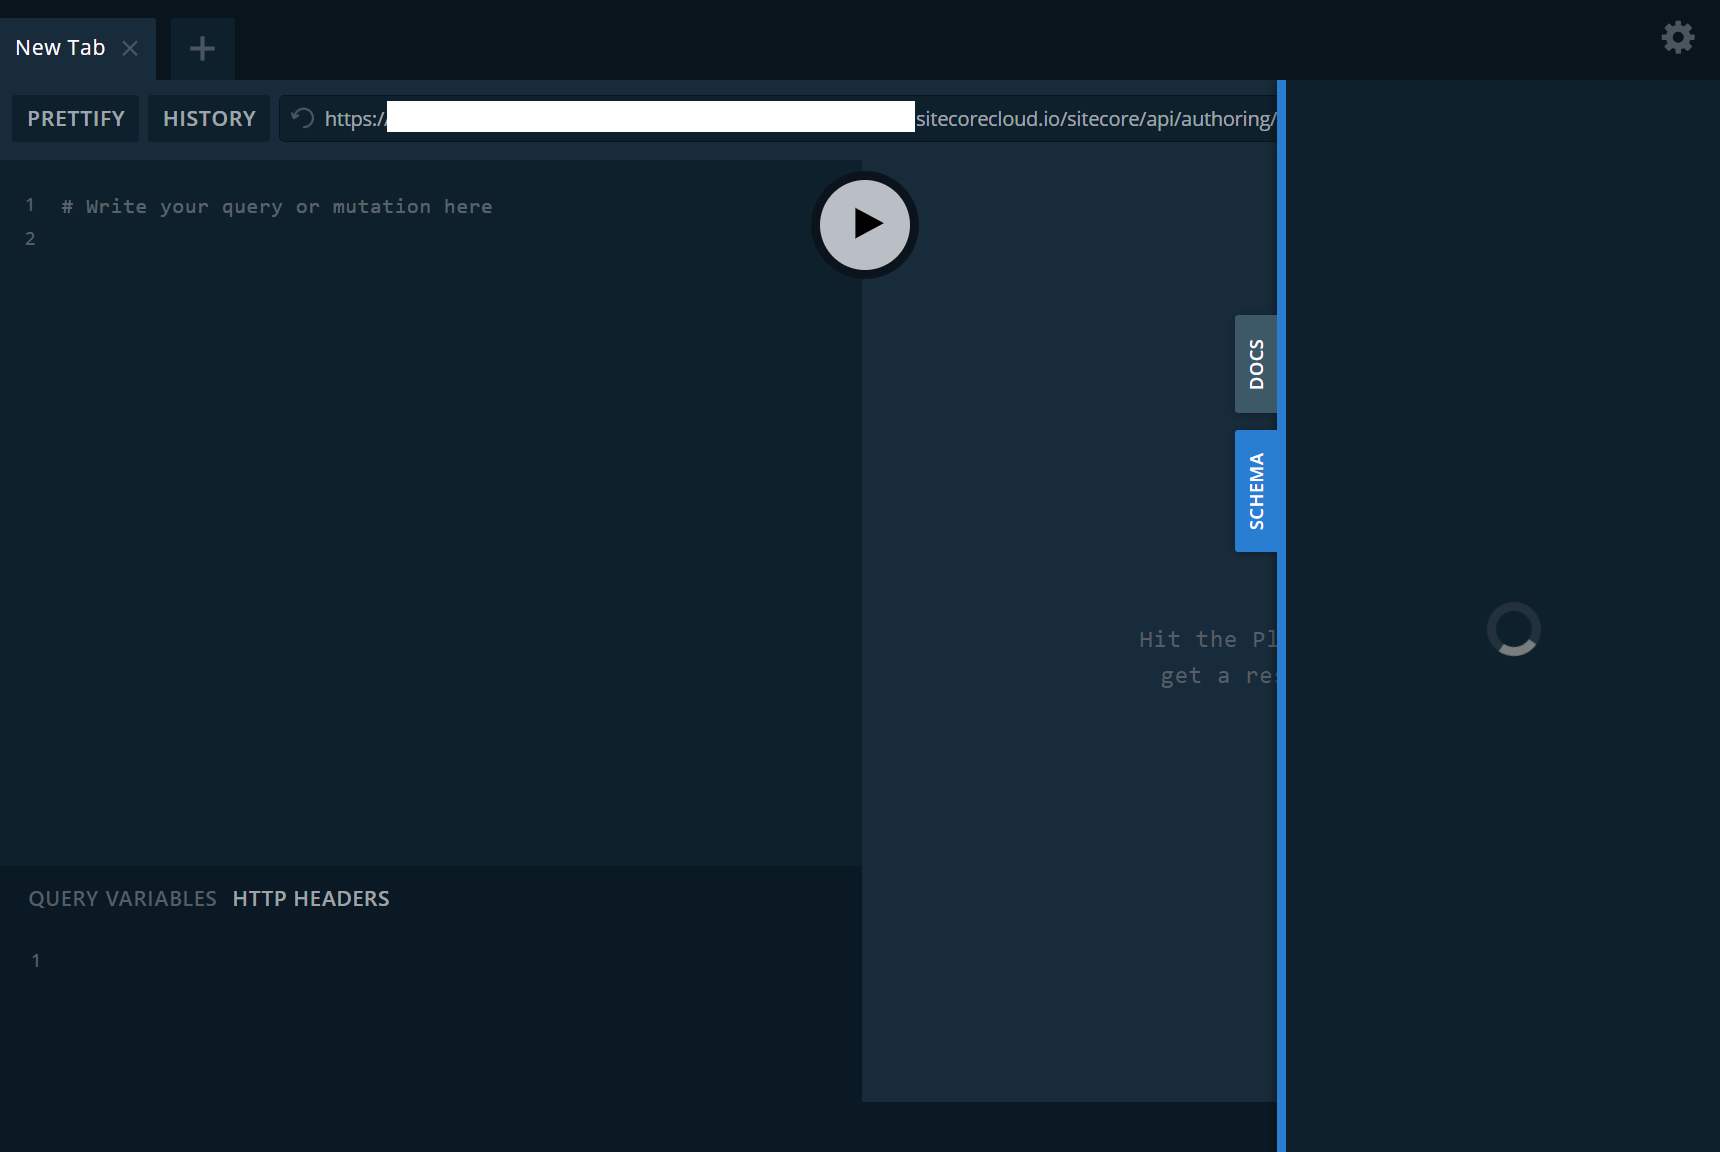Select the HTTP HEADERS tab

[311, 898]
